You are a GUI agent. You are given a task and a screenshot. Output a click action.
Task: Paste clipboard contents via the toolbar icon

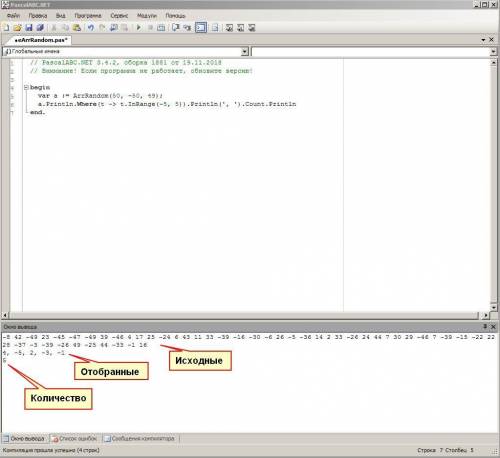(77, 28)
